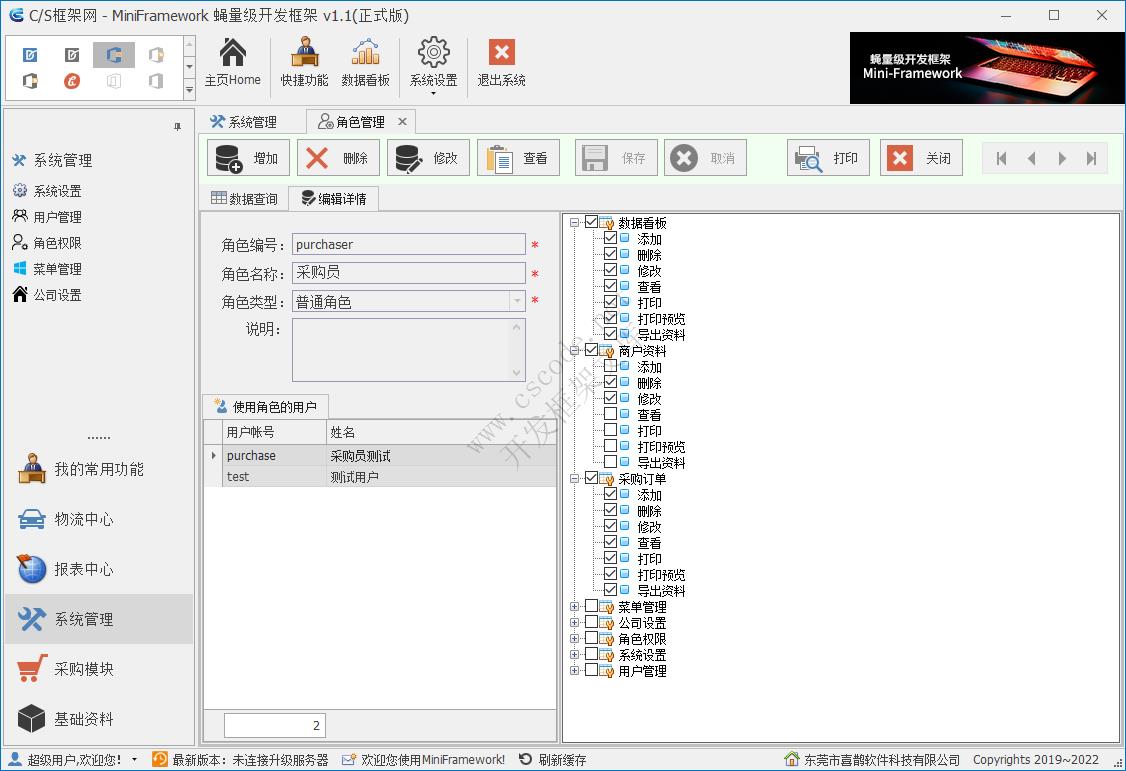Expand the 菜单管理 tree node
The width and height of the screenshot is (1126, 771).
pos(573,605)
